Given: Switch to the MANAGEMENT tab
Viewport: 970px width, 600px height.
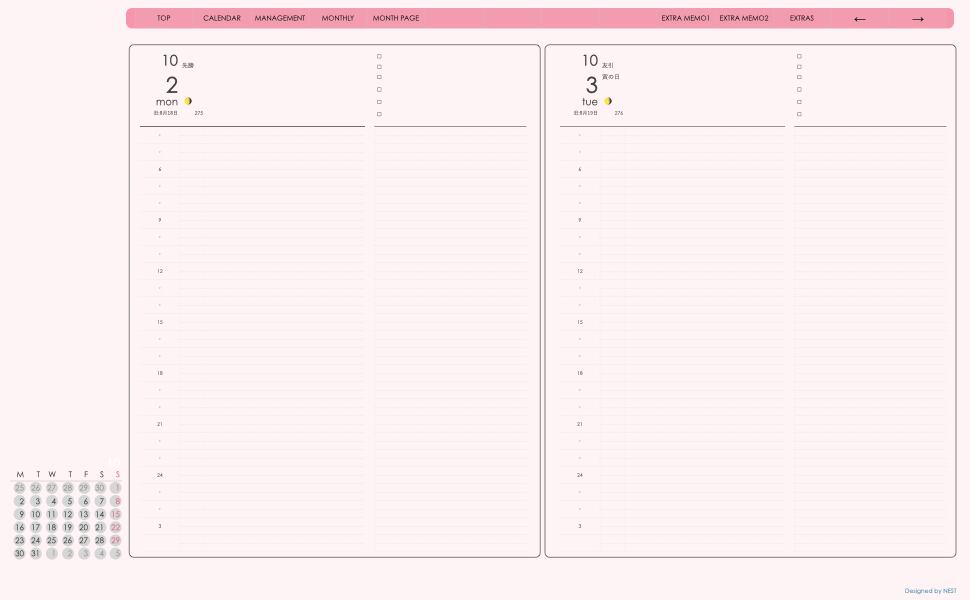Looking at the screenshot, I should point(280,18).
